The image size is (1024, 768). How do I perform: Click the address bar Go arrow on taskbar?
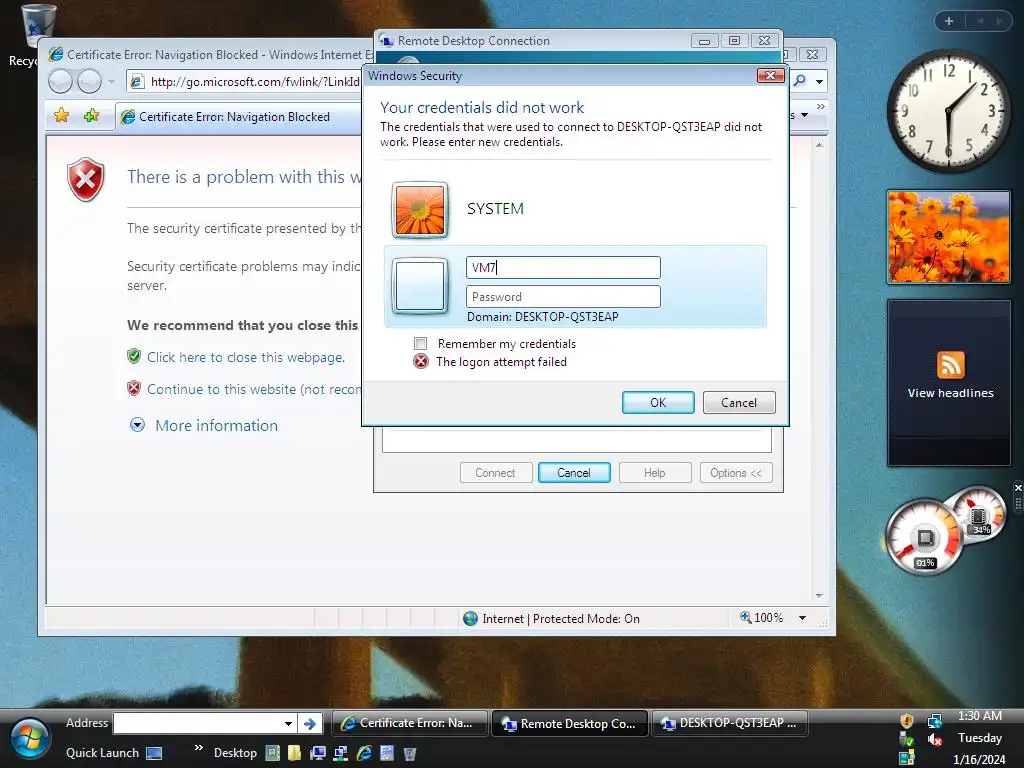310,724
